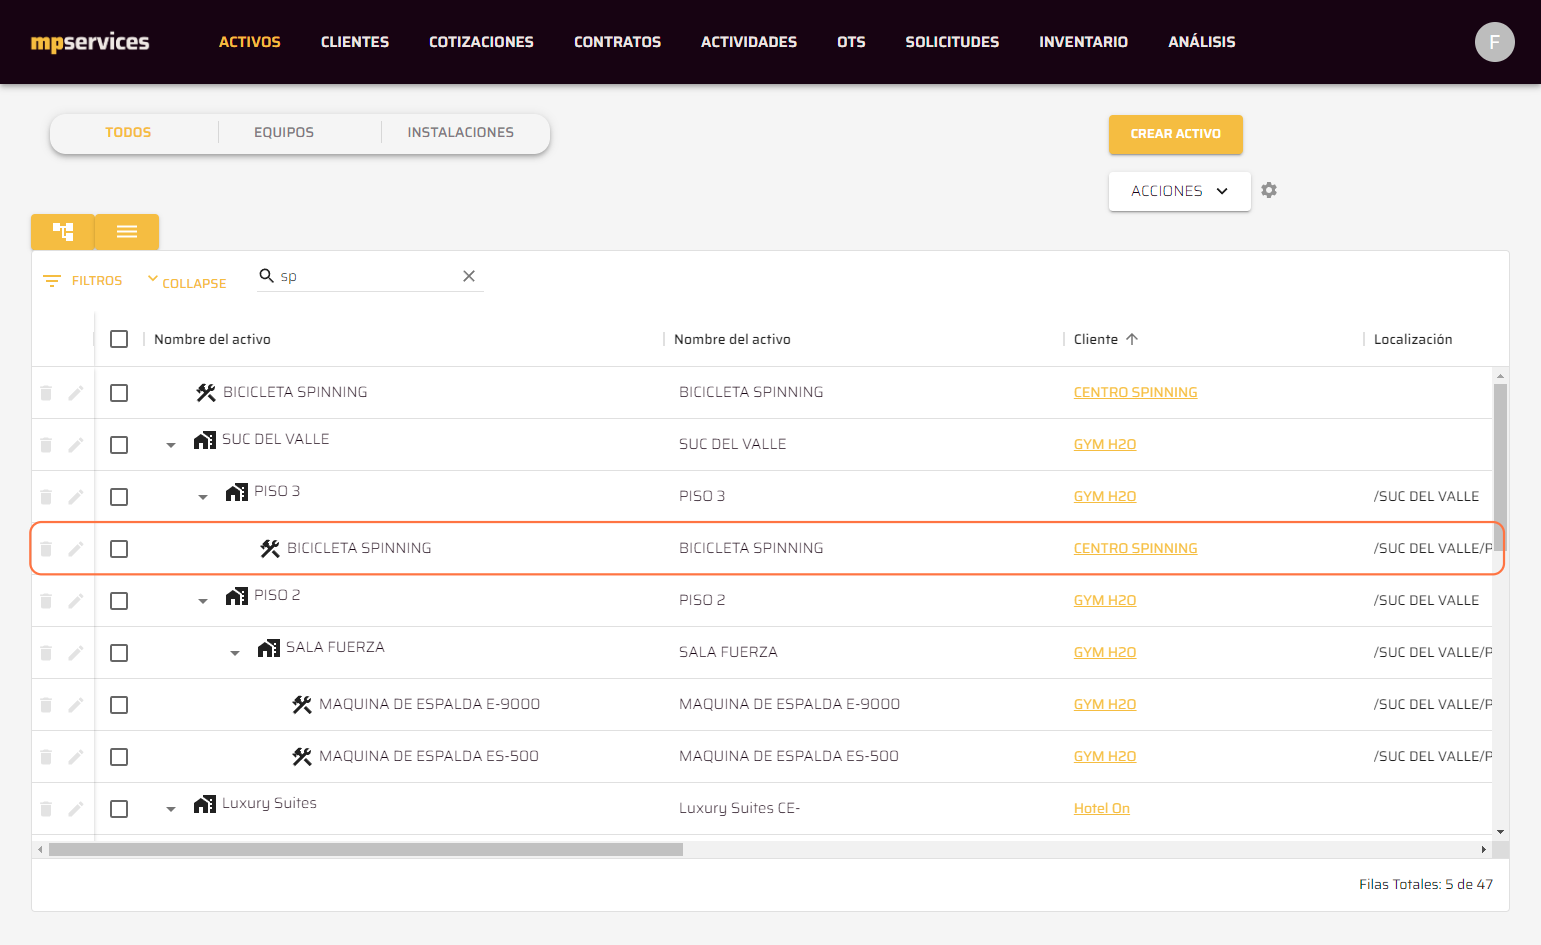Open GYM H2O link in SALA FUERZA row
The height and width of the screenshot is (945, 1541).
[x=1104, y=652]
